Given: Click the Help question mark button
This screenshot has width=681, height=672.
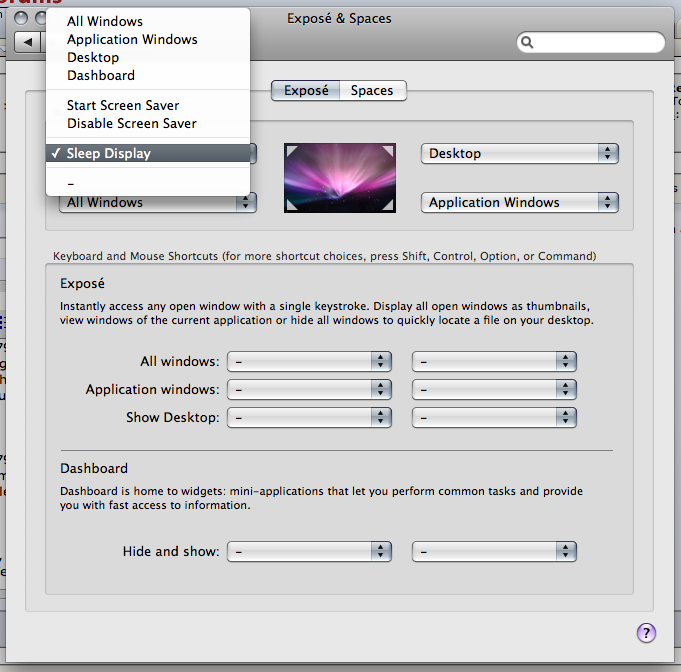Looking at the screenshot, I should pyautogui.click(x=646, y=633).
